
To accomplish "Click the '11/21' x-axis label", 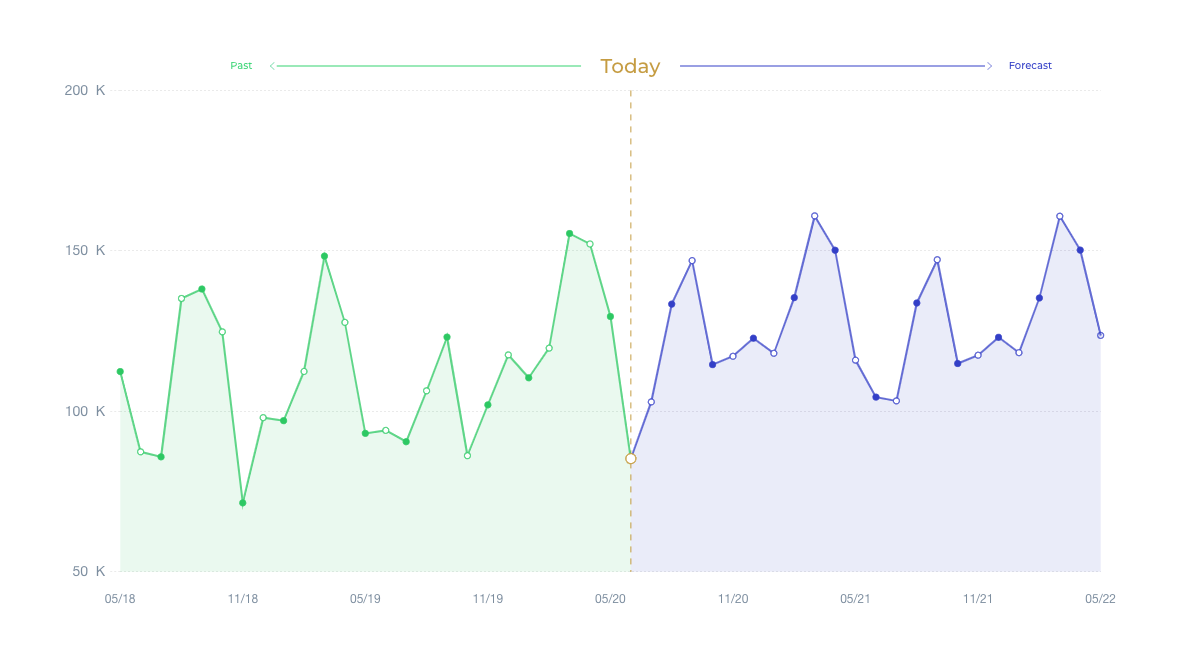I will click(977, 599).
